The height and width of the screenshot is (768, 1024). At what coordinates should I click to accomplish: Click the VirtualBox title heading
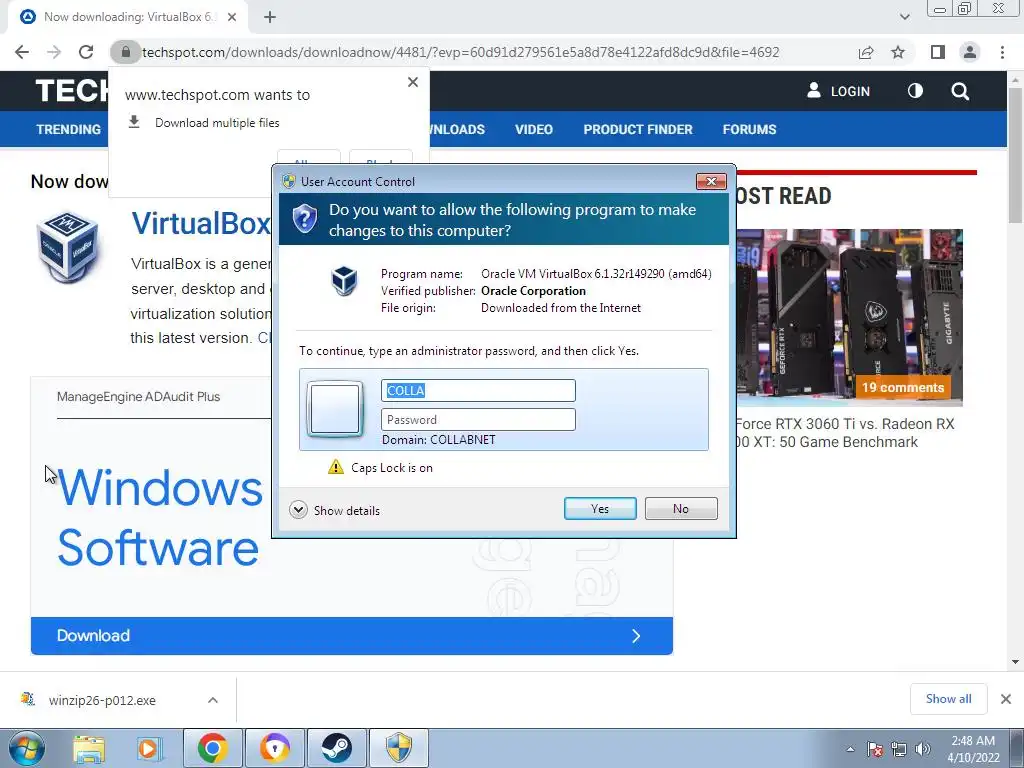tap(200, 224)
